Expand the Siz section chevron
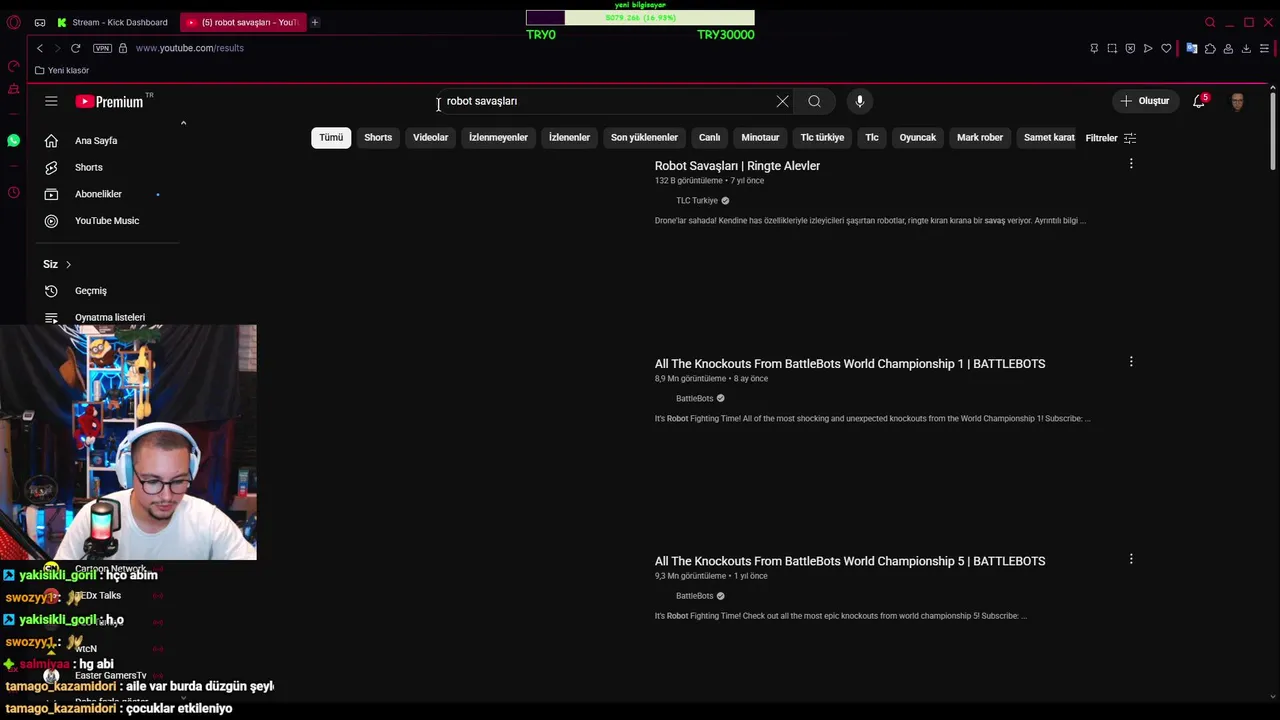The width and height of the screenshot is (1280, 720). 68,264
